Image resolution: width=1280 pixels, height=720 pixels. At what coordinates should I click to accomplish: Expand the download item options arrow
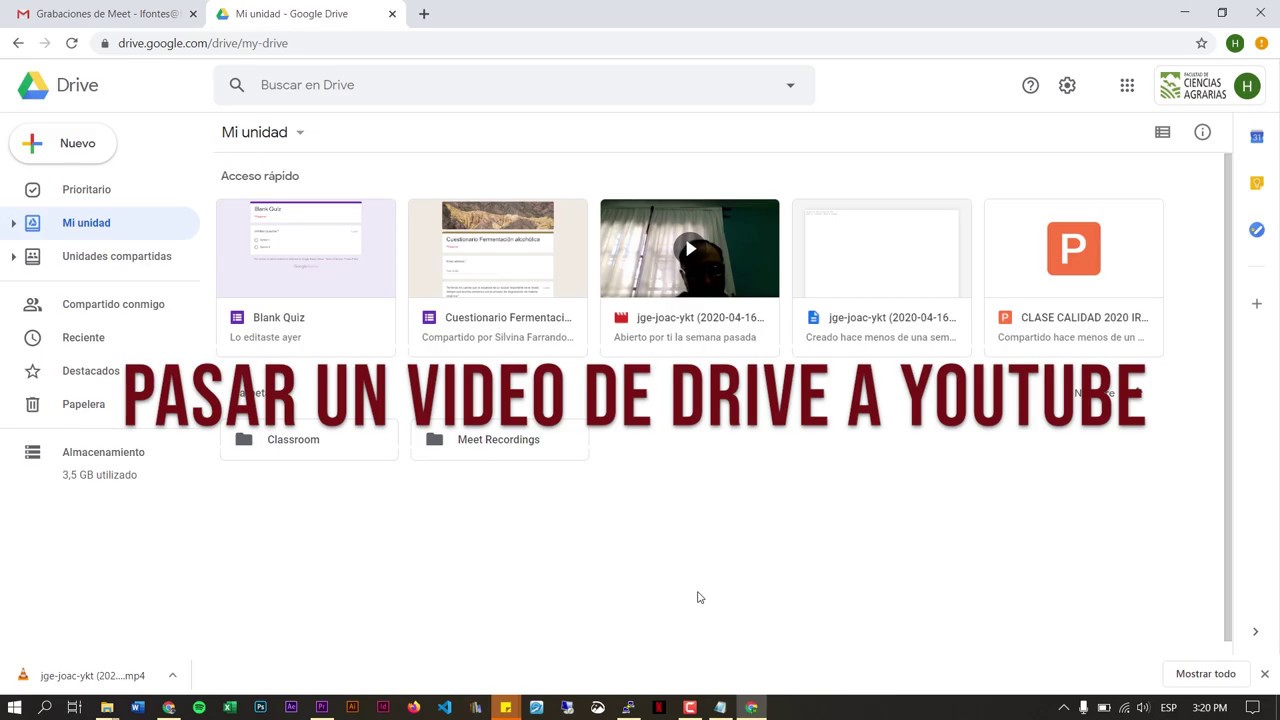pos(172,675)
